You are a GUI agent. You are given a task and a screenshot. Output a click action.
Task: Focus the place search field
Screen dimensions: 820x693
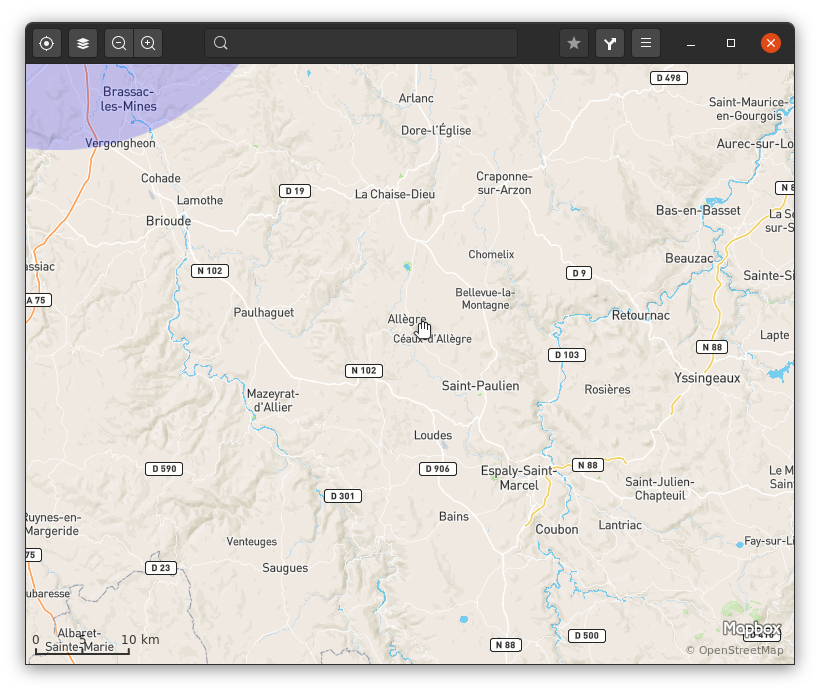pos(361,43)
